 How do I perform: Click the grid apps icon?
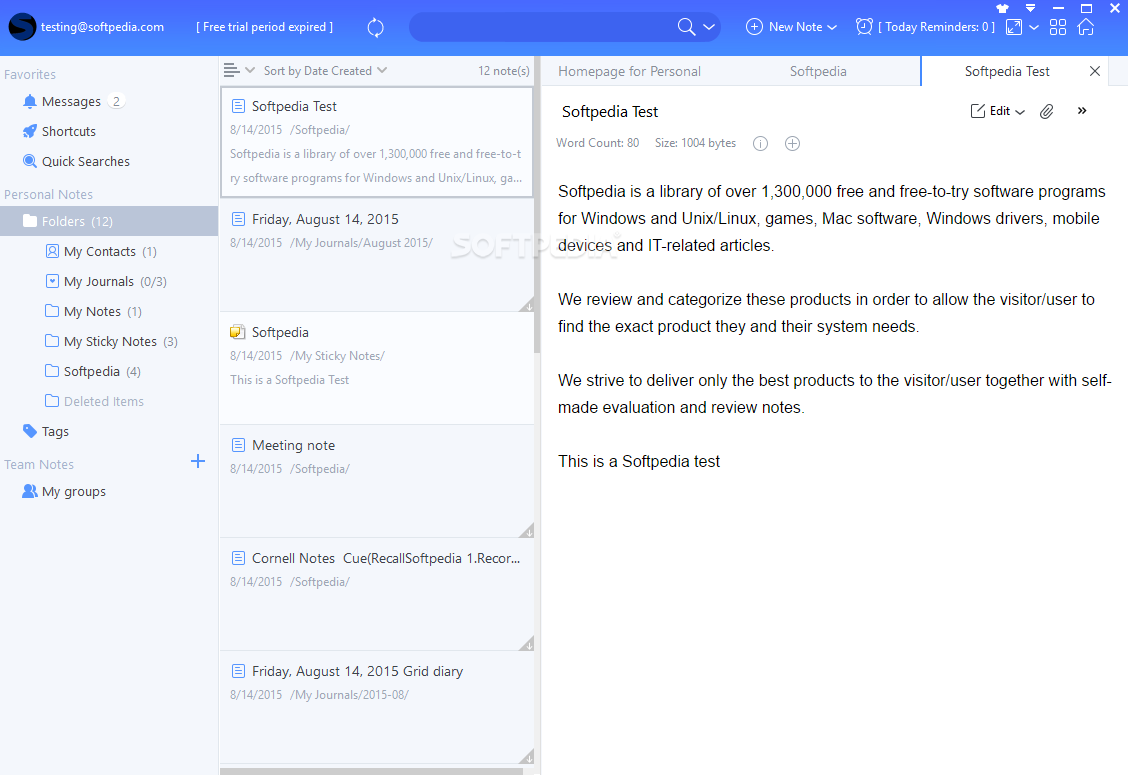(1058, 27)
